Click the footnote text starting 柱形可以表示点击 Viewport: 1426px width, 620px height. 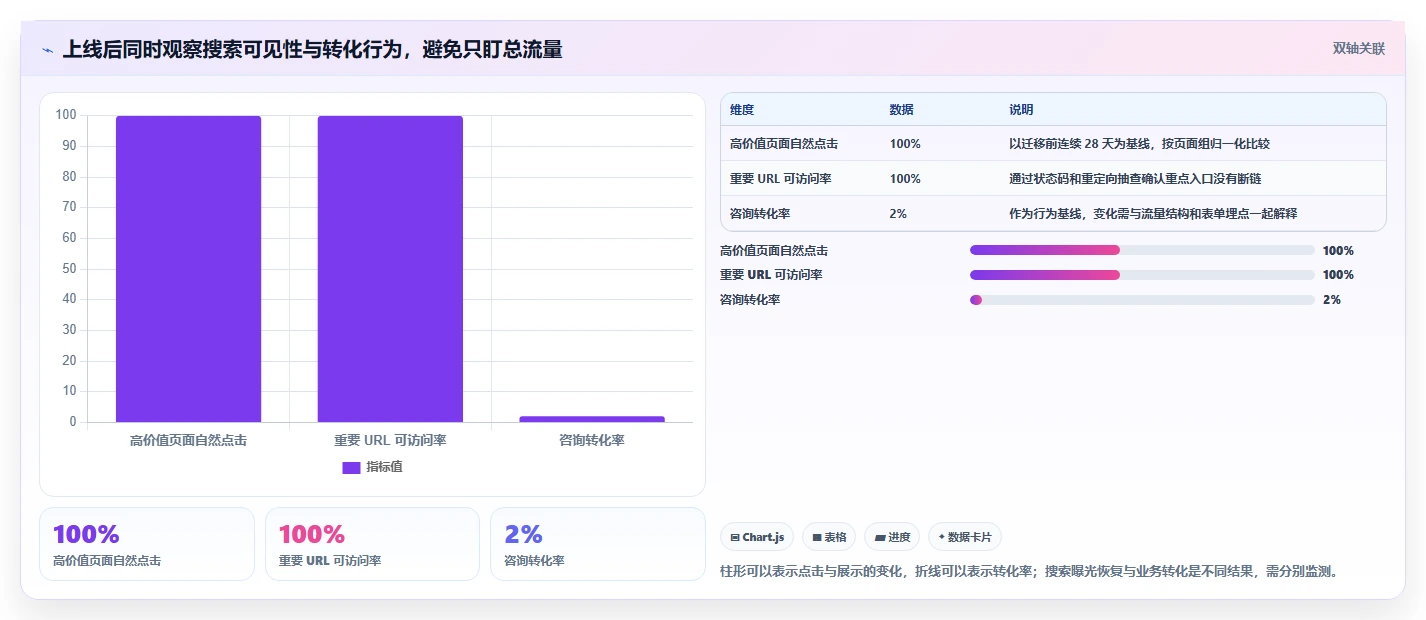click(x=1029, y=571)
